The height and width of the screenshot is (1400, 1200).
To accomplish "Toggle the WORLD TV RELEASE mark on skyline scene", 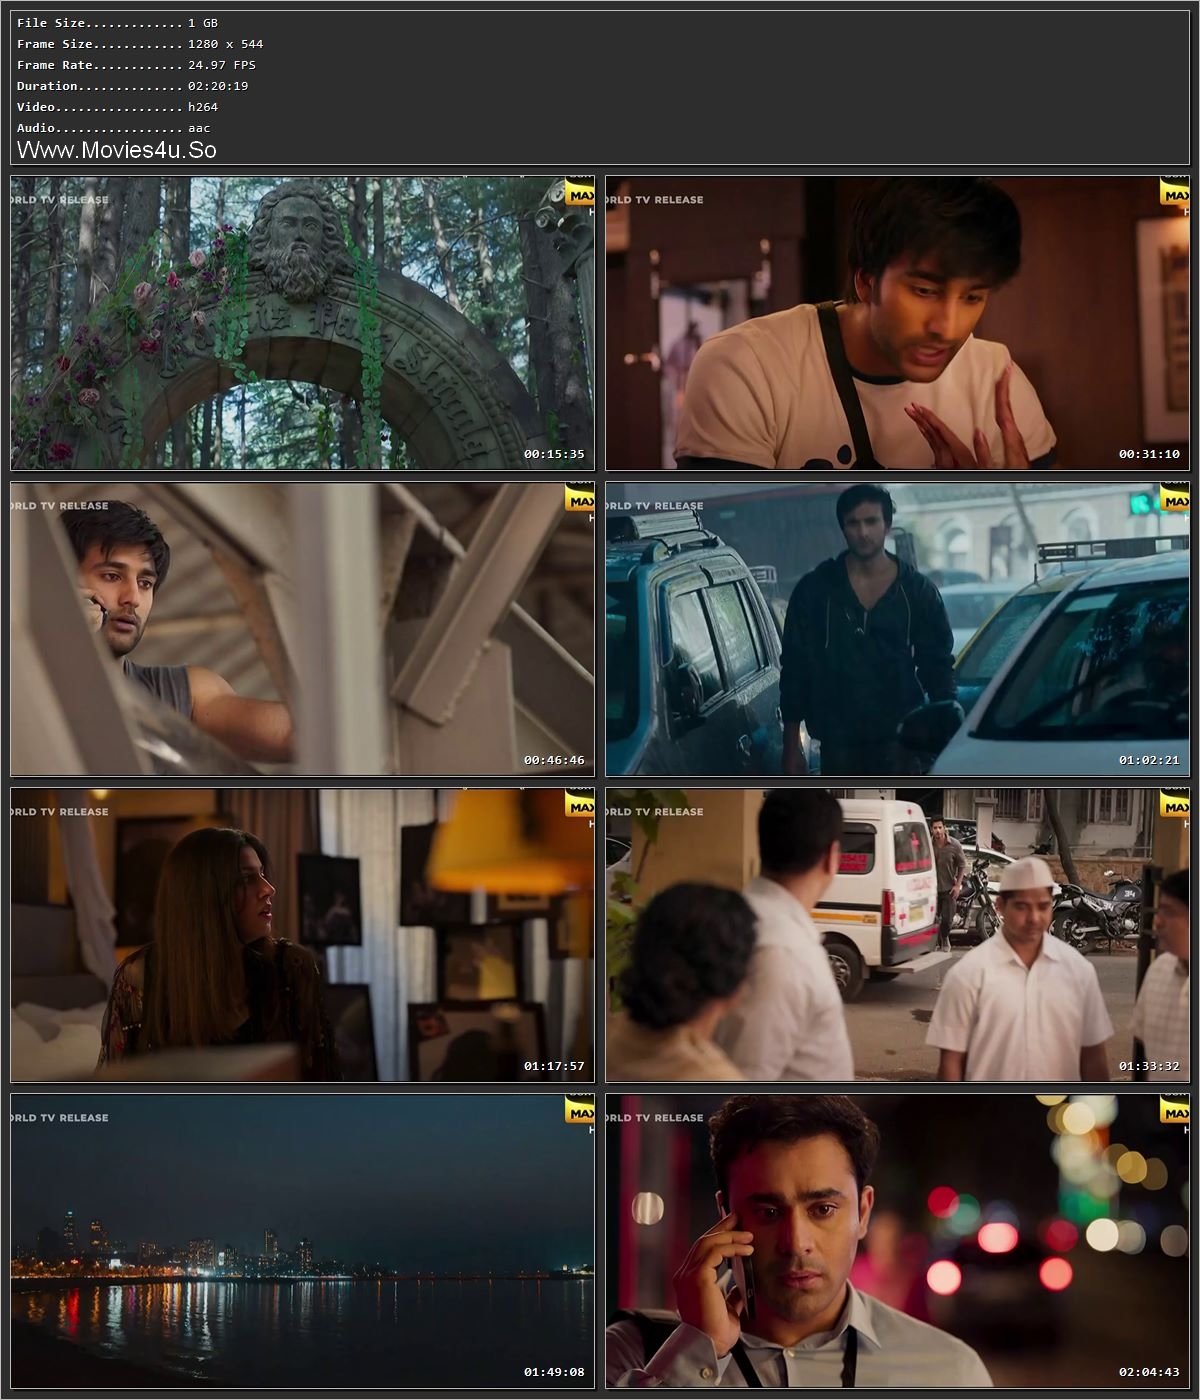I will click(x=58, y=1118).
